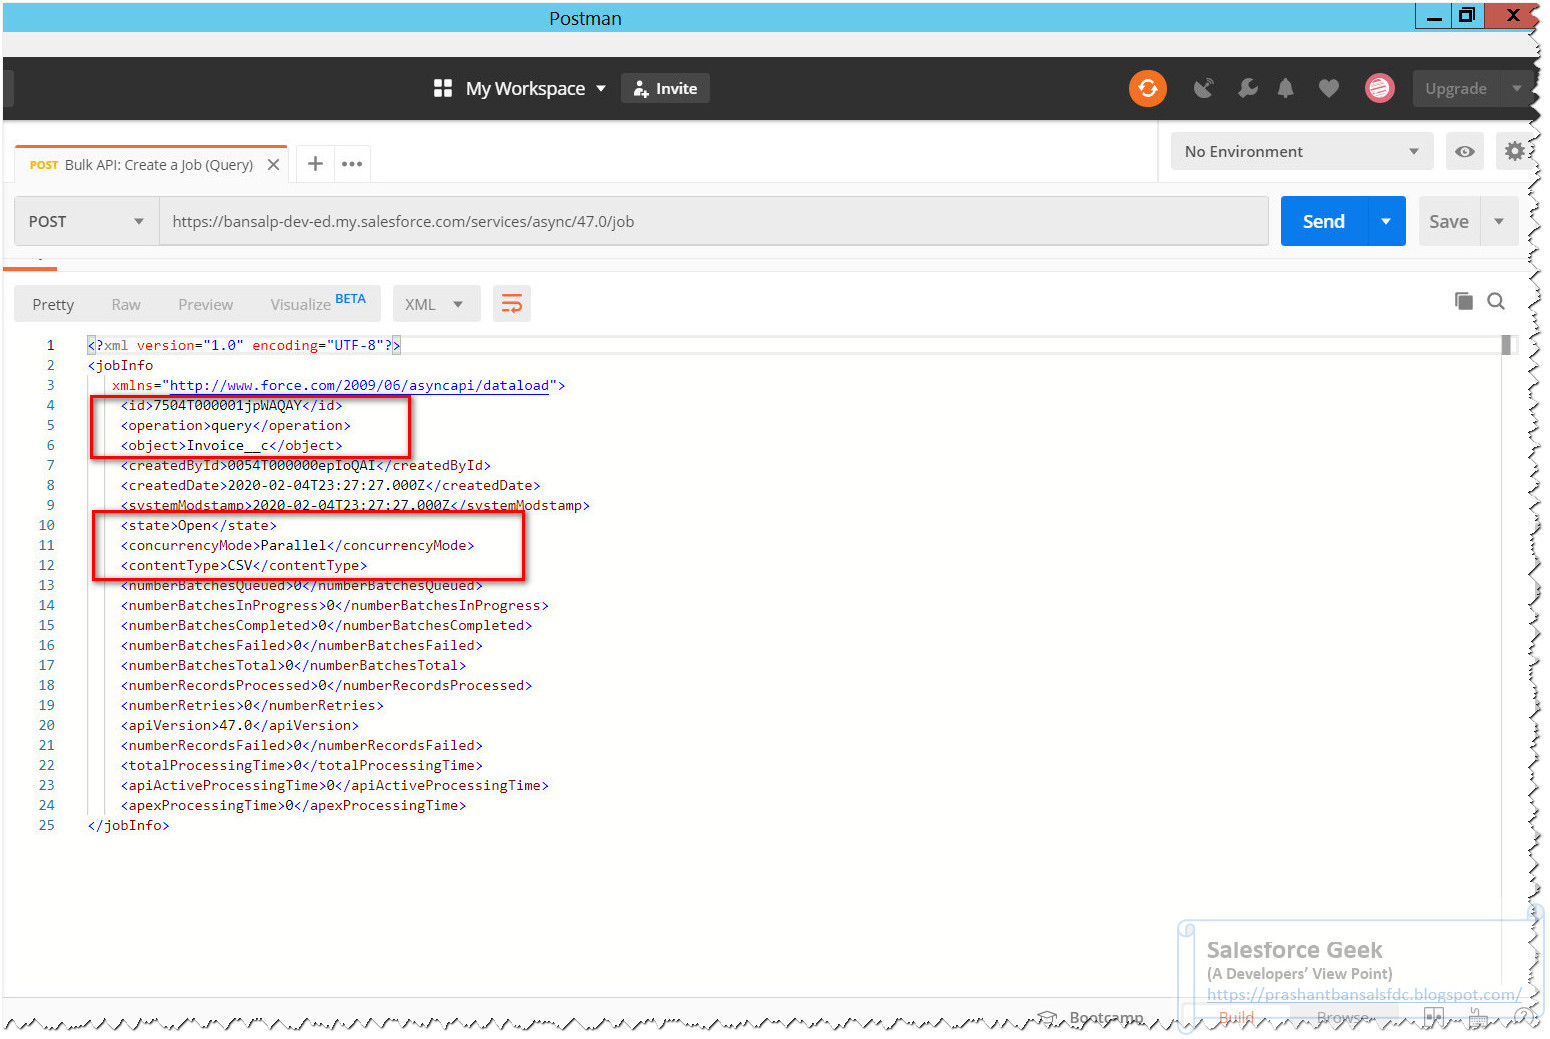This screenshot has height=1039, width=1550.
Task: Switch to the Pretty response view
Action: coord(53,304)
